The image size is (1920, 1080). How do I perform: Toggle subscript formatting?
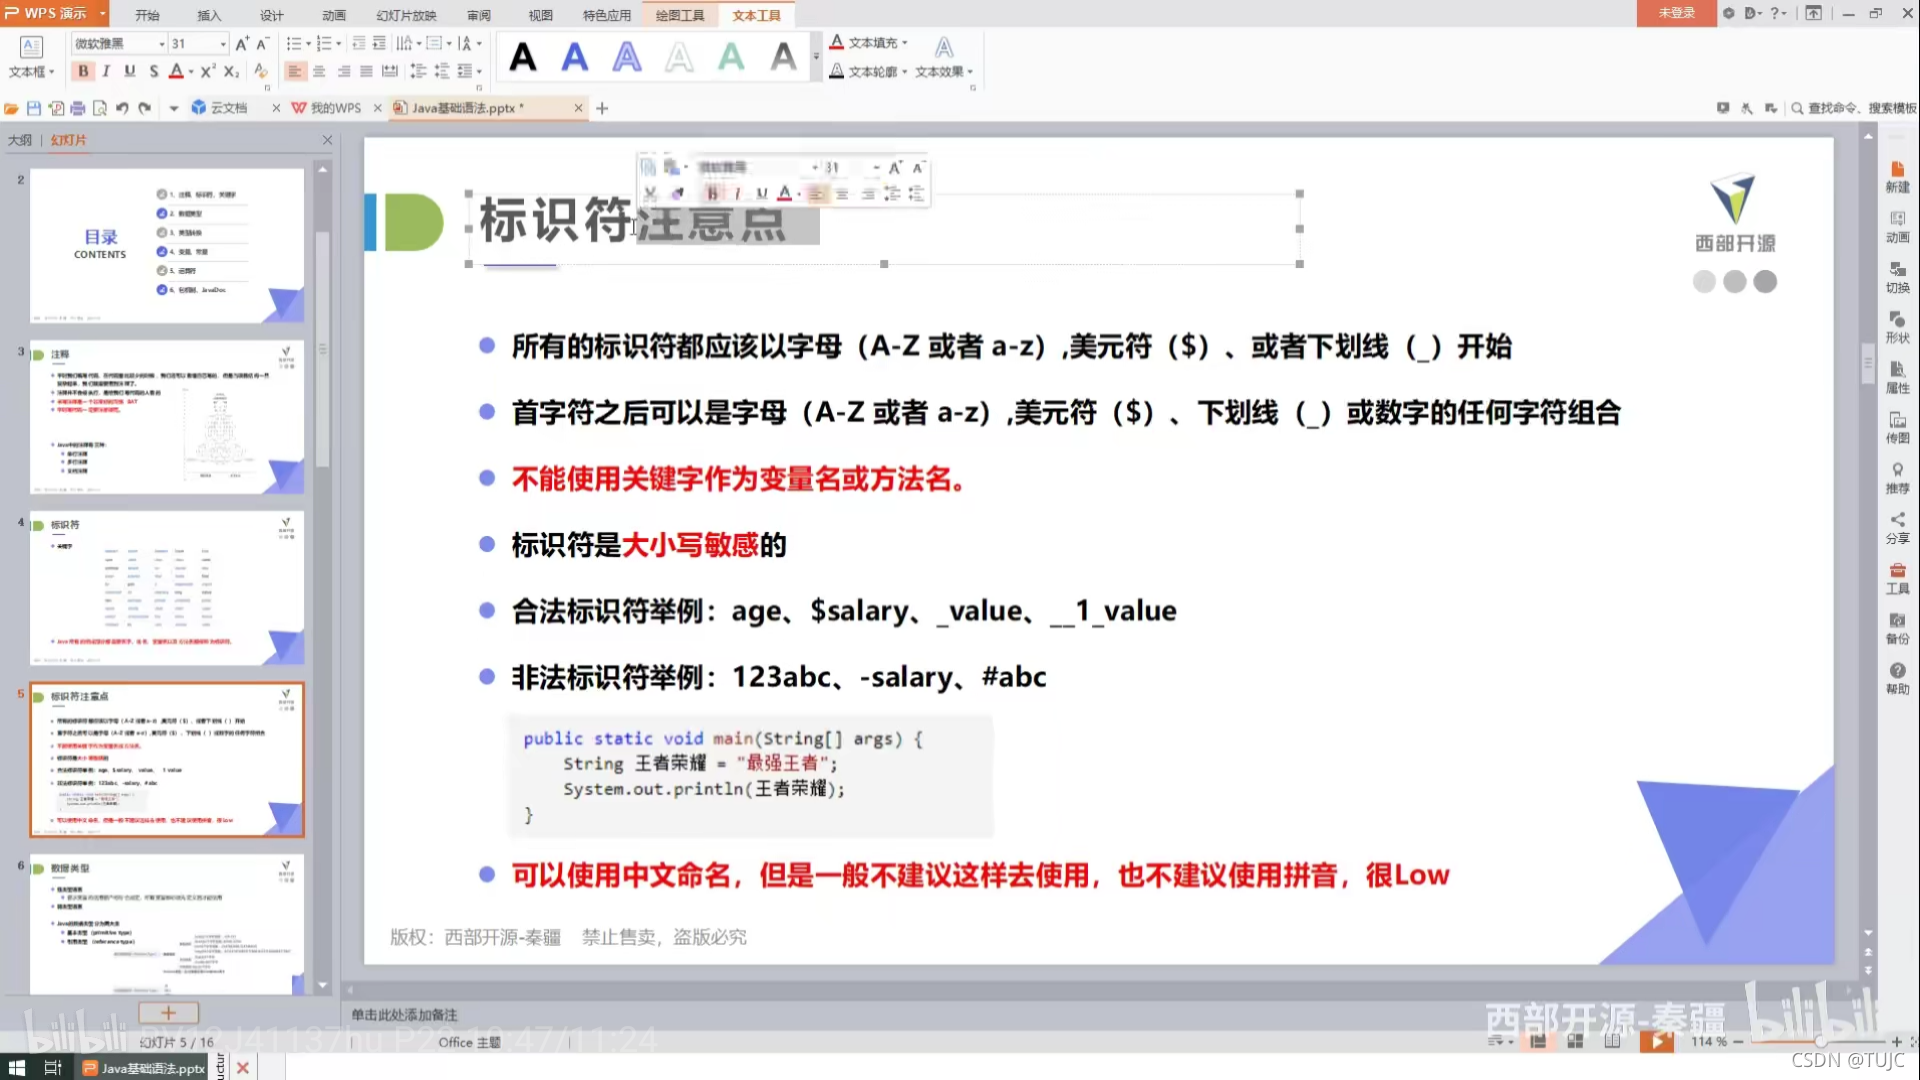pos(231,71)
